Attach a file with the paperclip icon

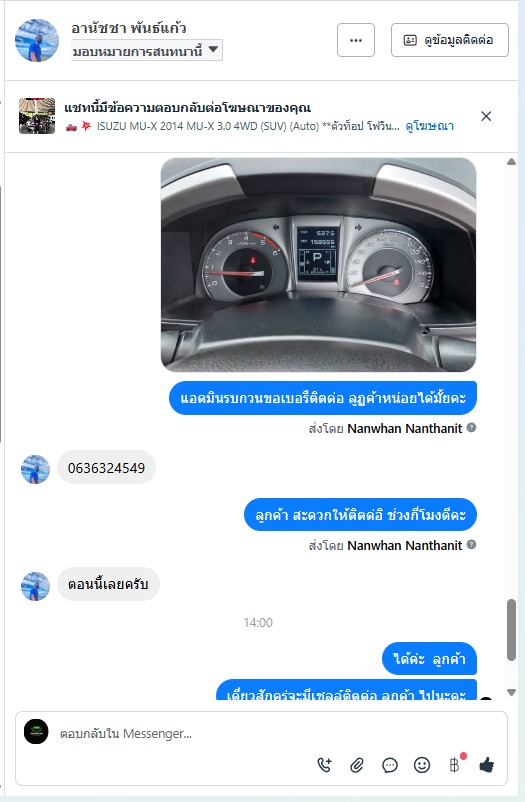[x=357, y=765]
